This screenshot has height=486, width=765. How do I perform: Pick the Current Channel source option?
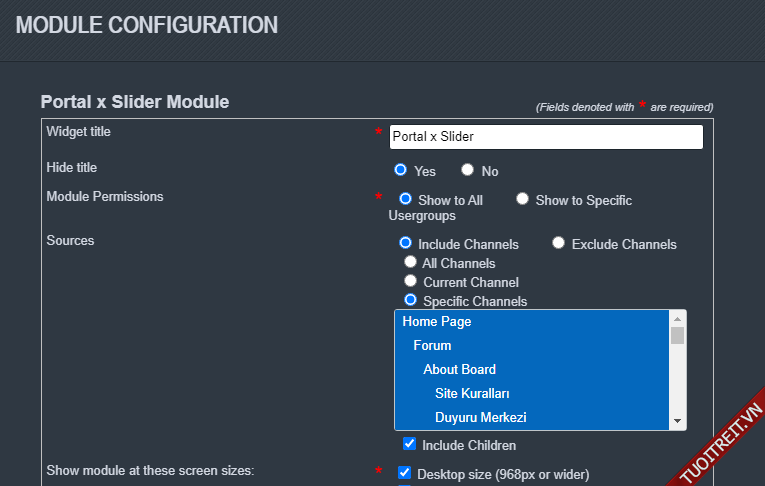click(x=410, y=281)
